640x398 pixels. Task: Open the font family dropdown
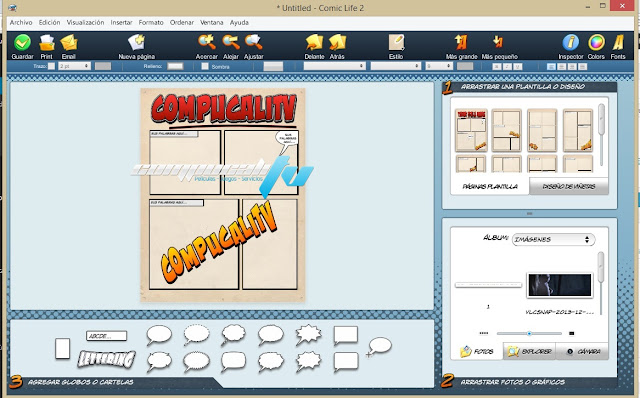(334, 66)
